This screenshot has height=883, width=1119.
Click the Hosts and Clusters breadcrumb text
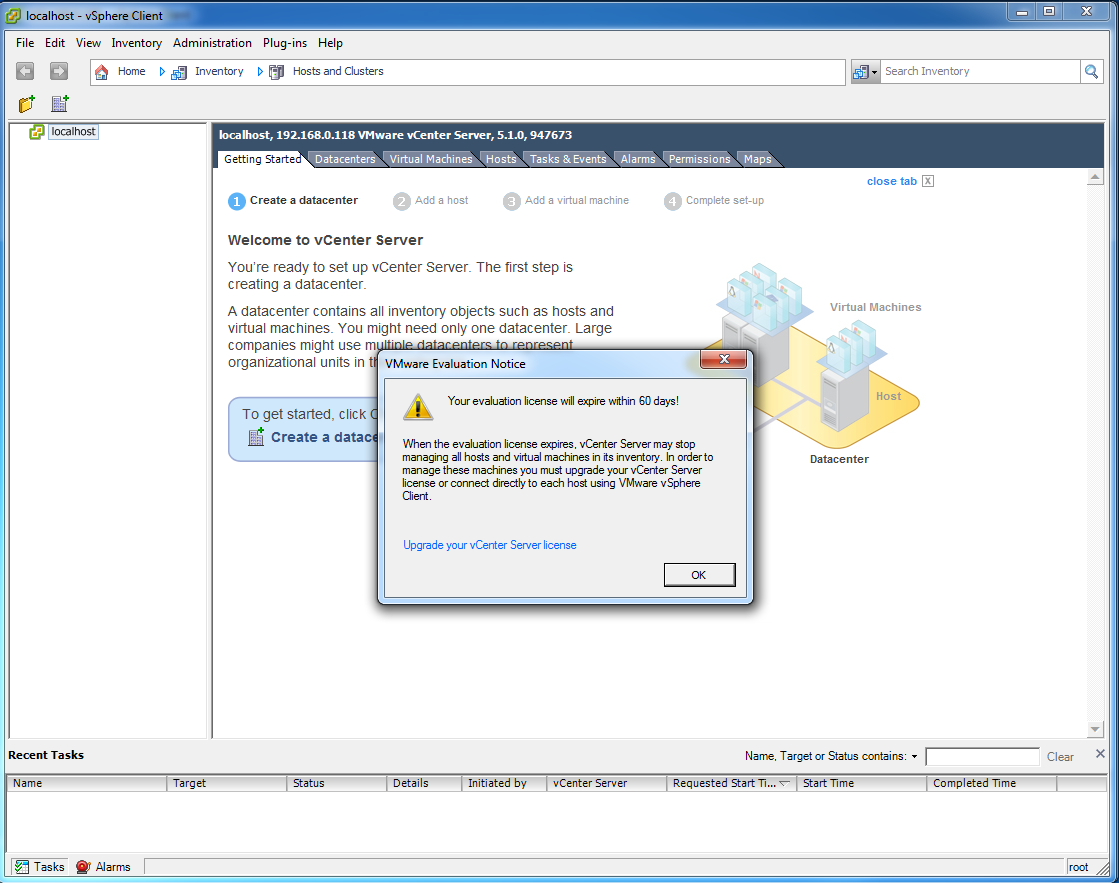click(338, 71)
